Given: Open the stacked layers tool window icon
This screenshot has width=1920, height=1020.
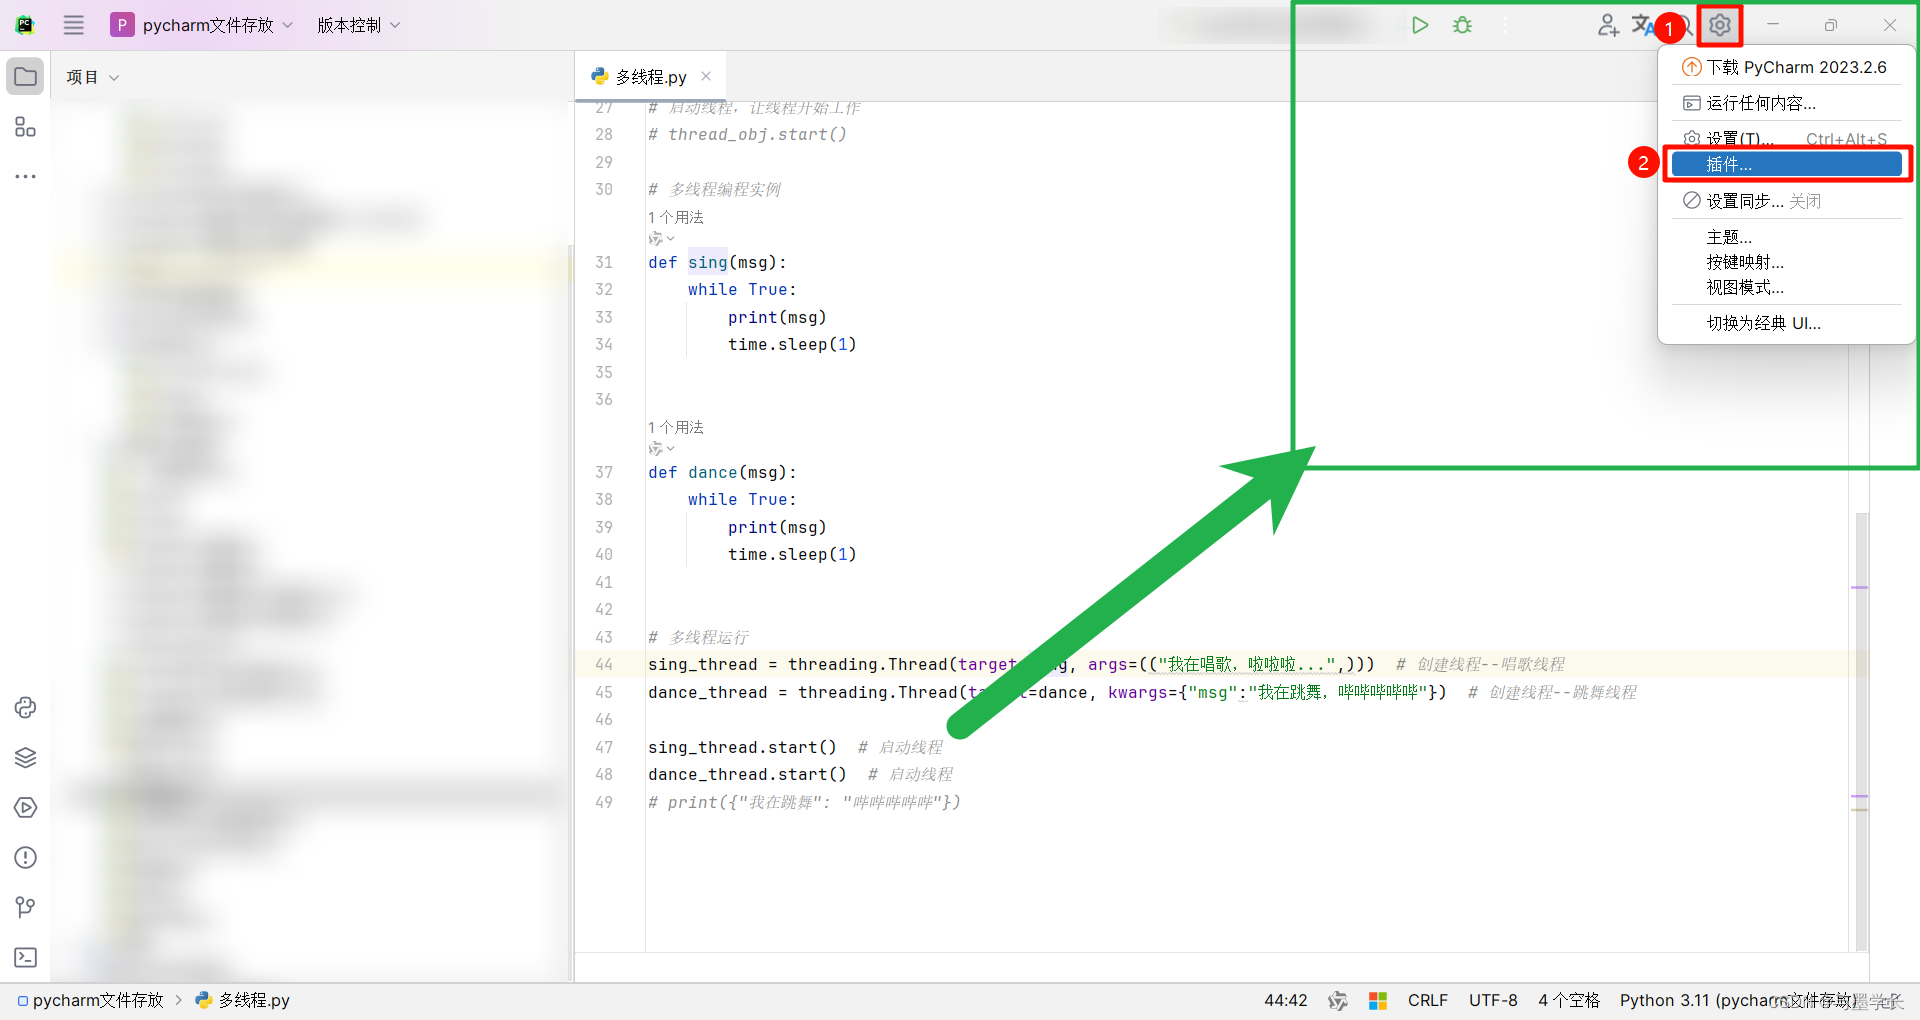Looking at the screenshot, I should click(x=25, y=758).
